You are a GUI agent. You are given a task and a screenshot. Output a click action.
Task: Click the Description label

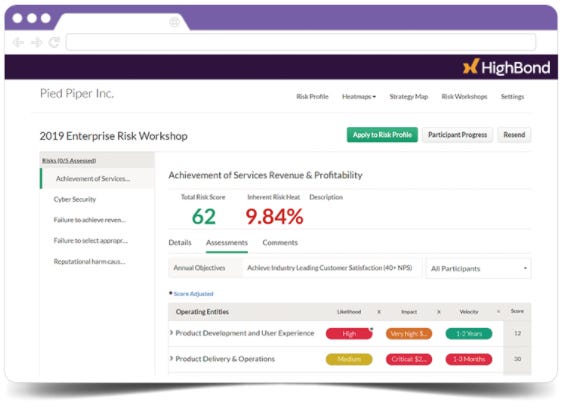[326, 197]
